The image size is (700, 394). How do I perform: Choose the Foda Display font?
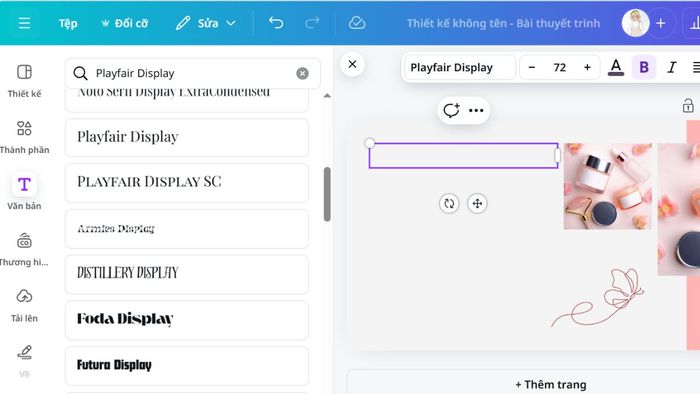click(x=187, y=320)
